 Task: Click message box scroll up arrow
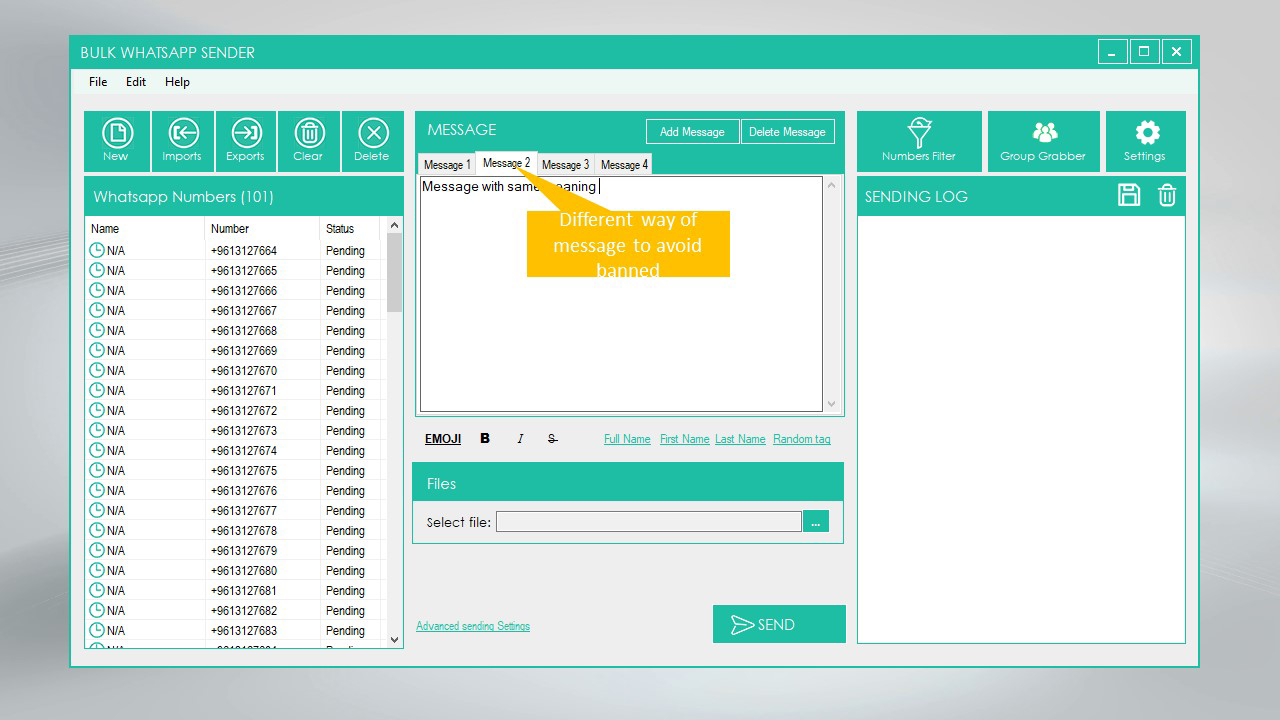(x=831, y=186)
